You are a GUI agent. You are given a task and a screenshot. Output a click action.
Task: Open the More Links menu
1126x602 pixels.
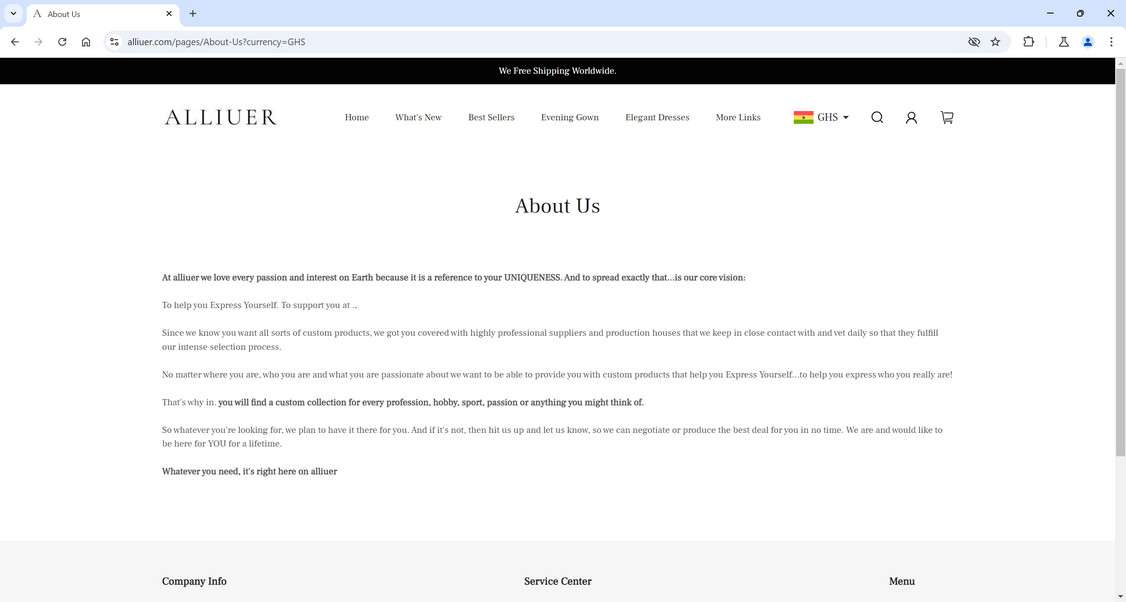coord(738,117)
